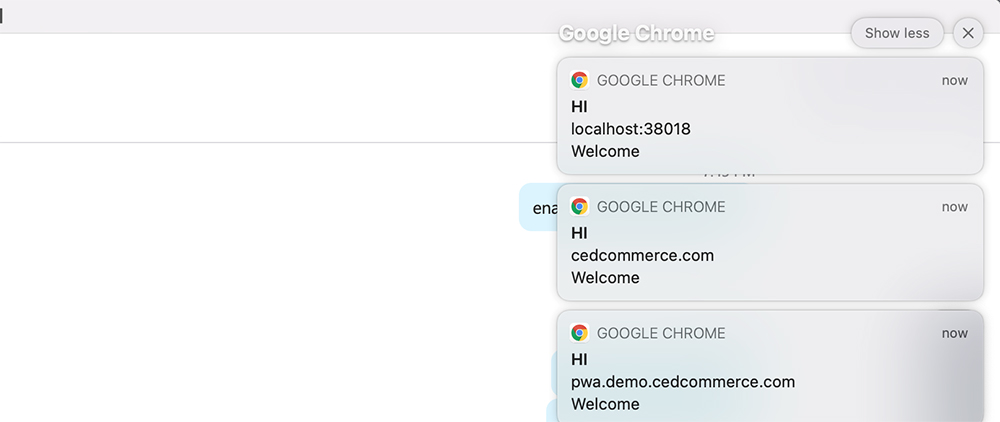The width and height of the screenshot is (1000, 422).
Task: Click GOOGLE CHROME label in first notification
Action: point(661,80)
